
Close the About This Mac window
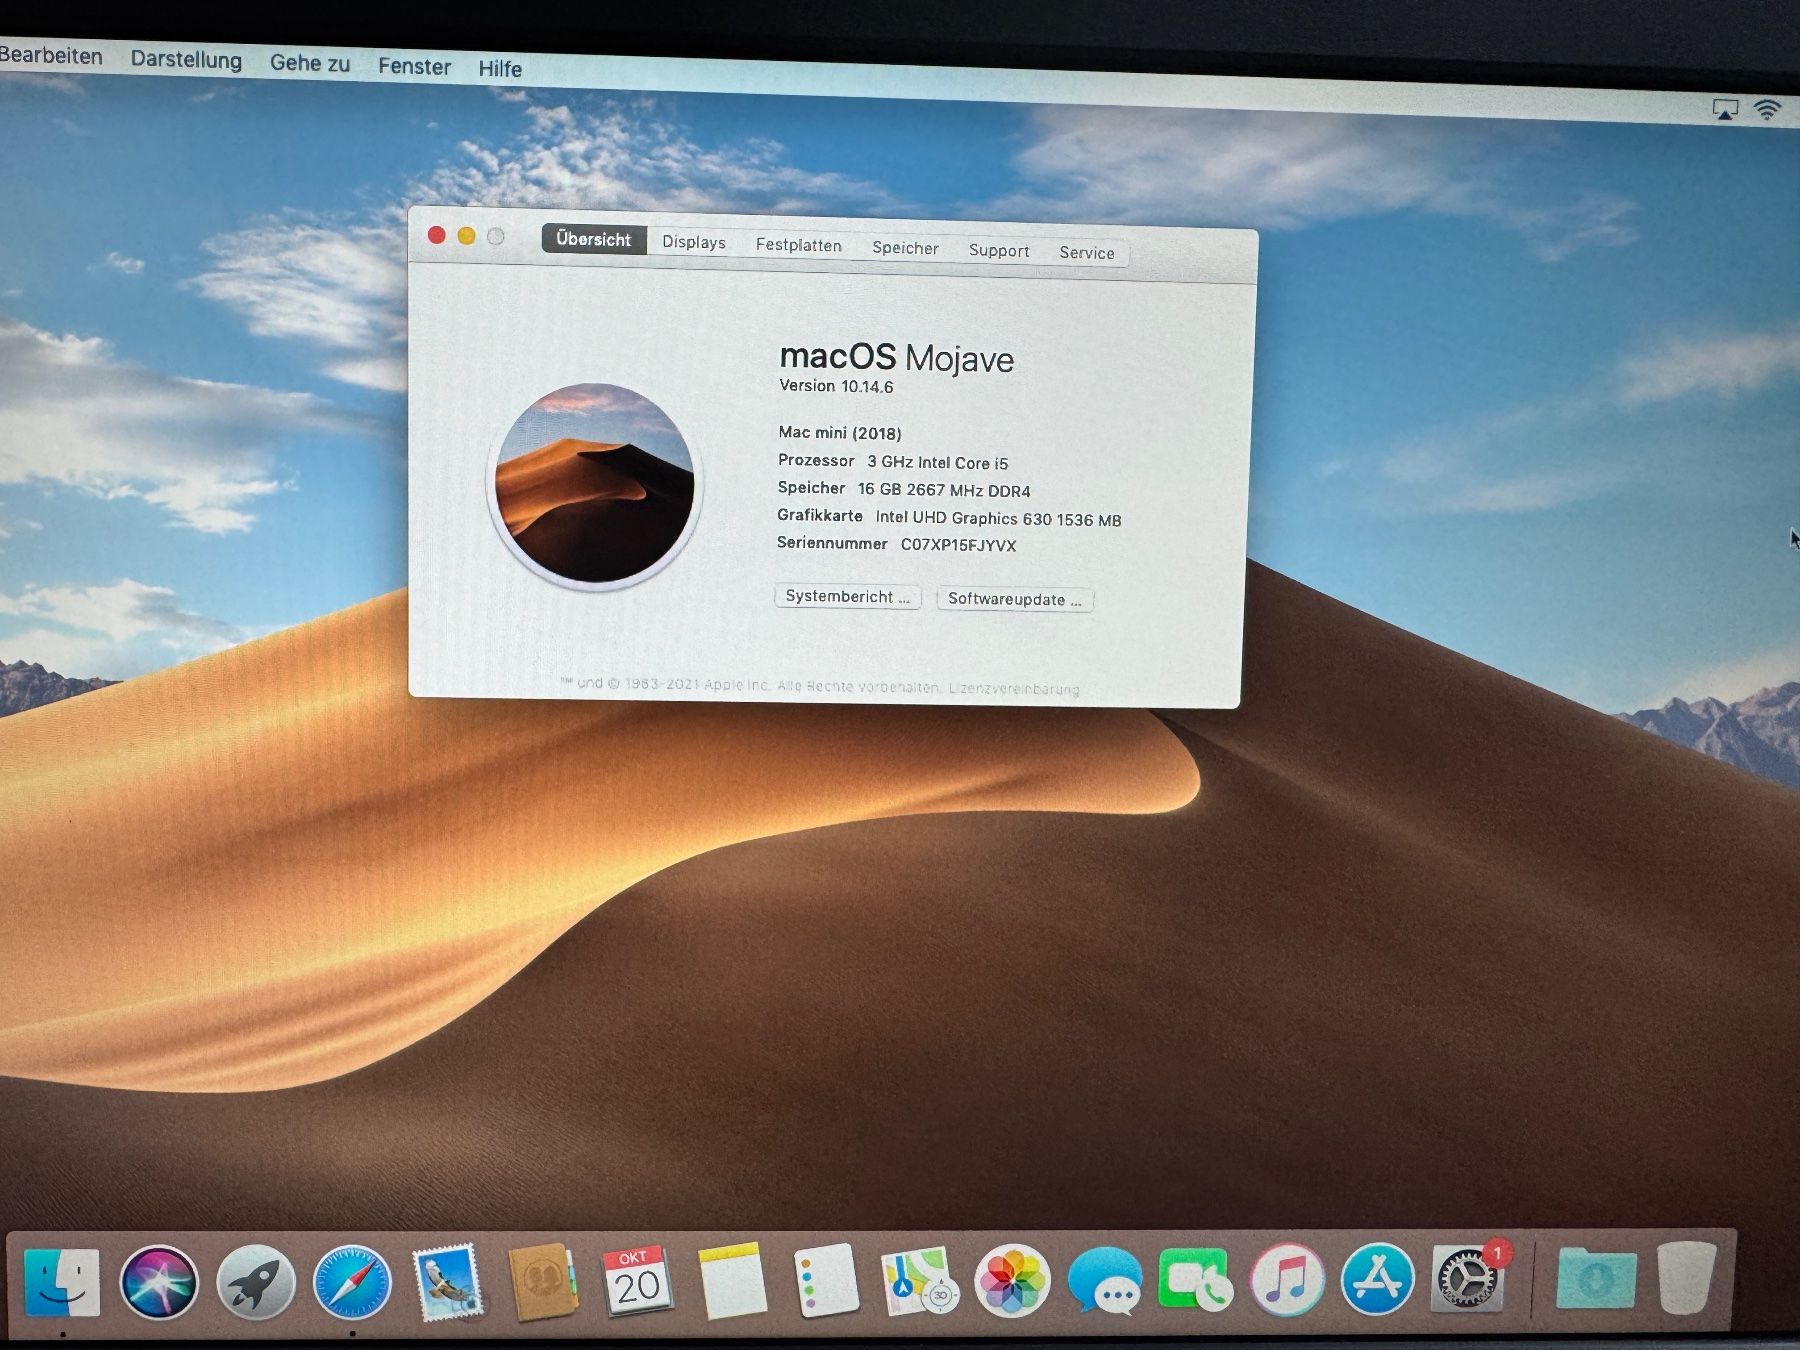coord(436,235)
